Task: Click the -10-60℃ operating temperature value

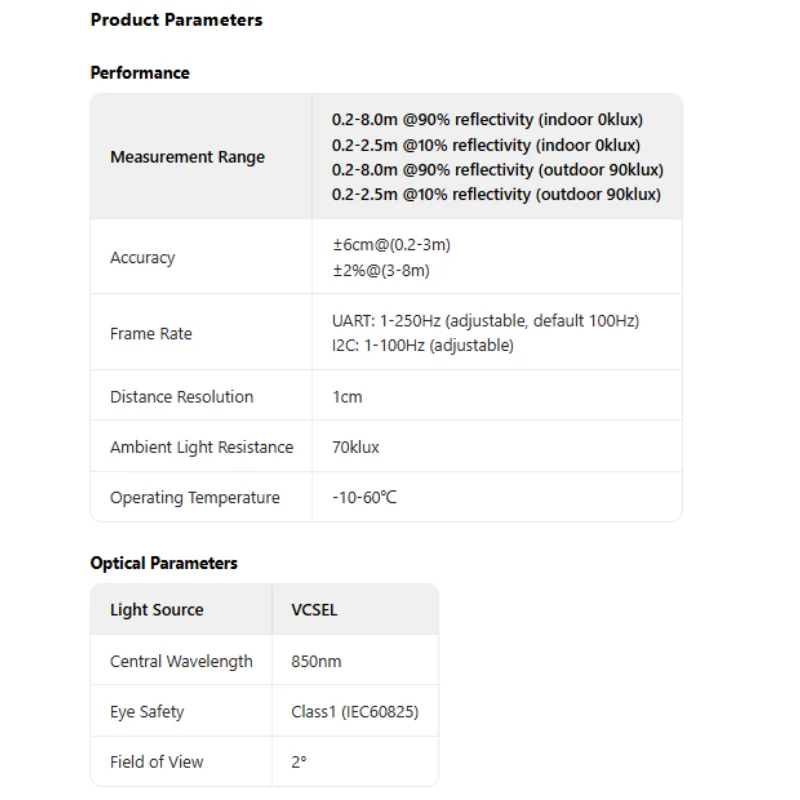Action: (x=364, y=498)
